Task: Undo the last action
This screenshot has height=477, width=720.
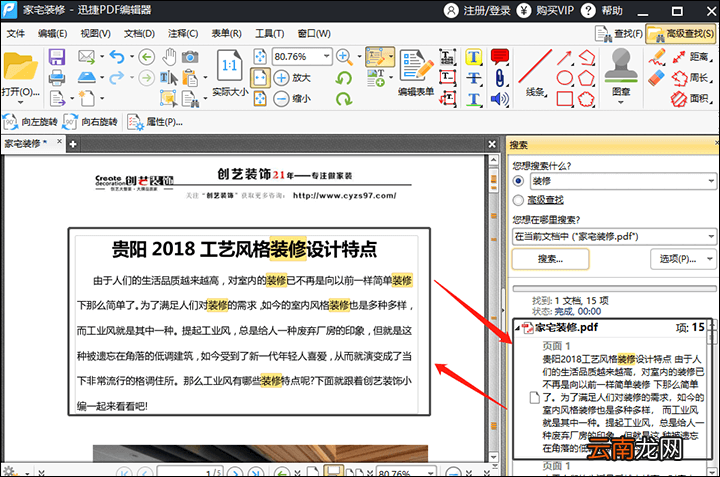Action: pos(117,57)
